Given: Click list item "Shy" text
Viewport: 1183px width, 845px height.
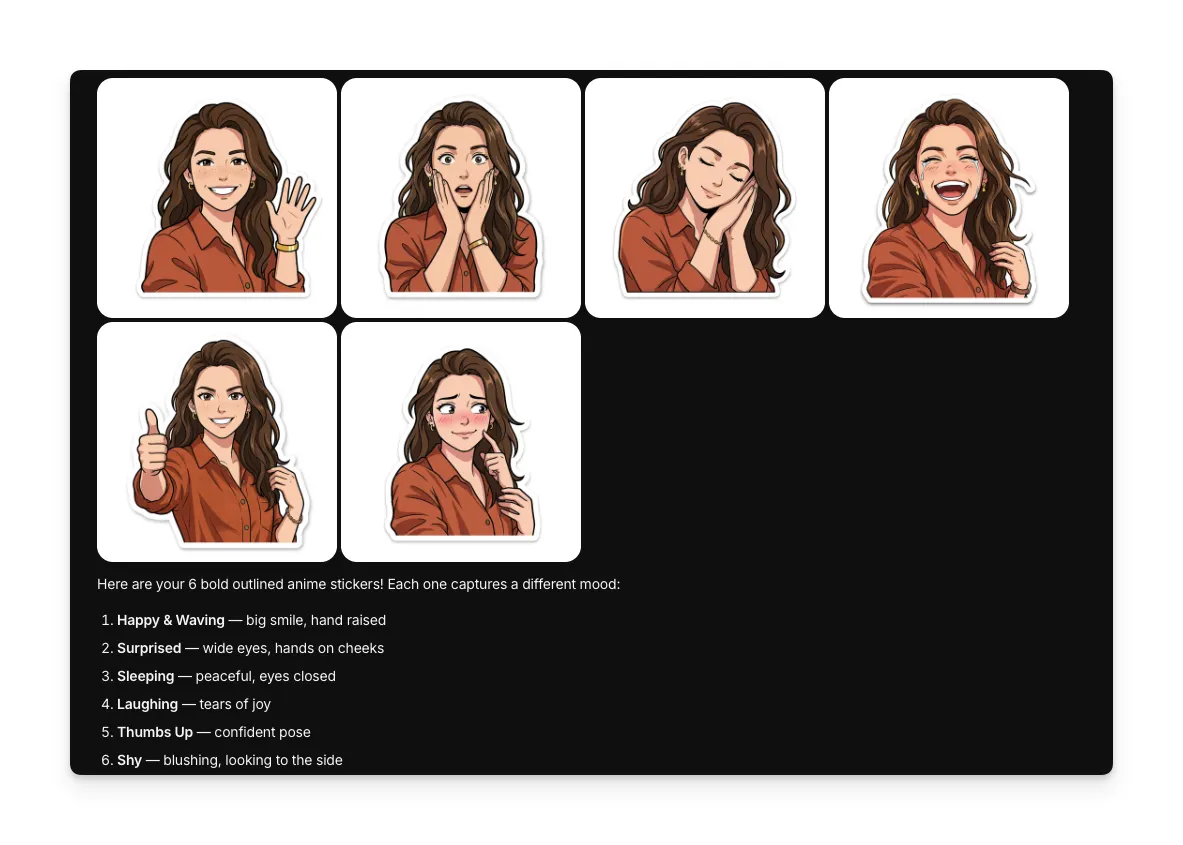Looking at the screenshot, I should tap(129, 760).
